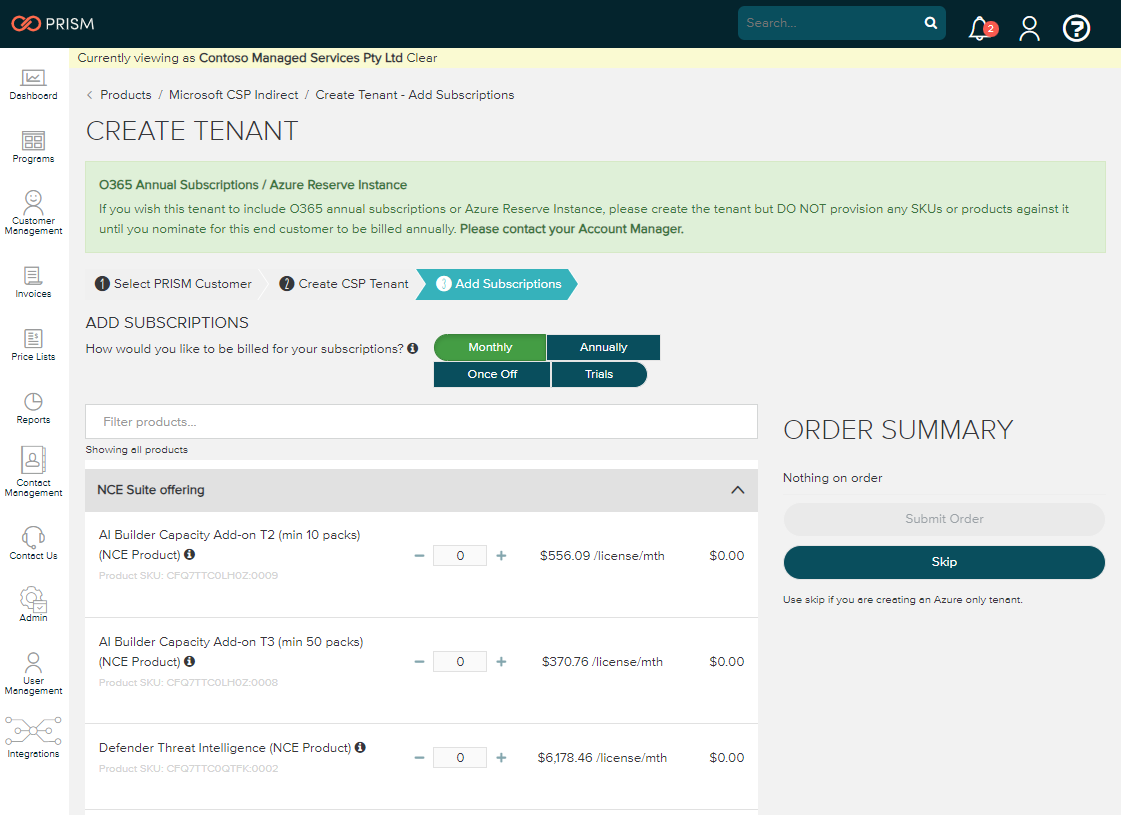Image resolution: width=1121 pixels, height=815 pixels.
Task: Click Microsoft CSP Indirect breadcrumb link
Action: tap(233, 95)
